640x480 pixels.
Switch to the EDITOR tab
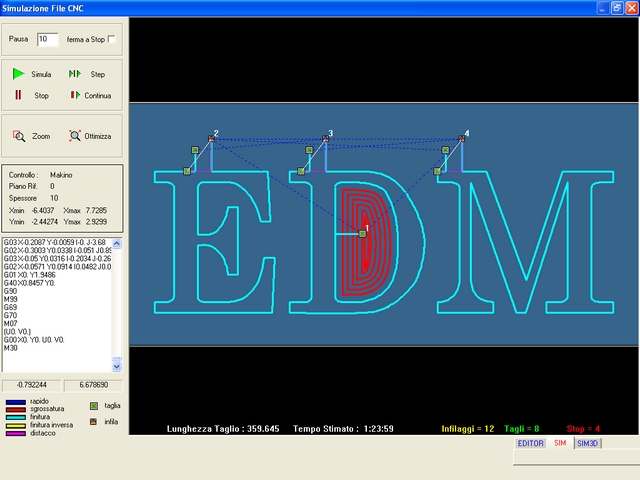tap(530, 443)
